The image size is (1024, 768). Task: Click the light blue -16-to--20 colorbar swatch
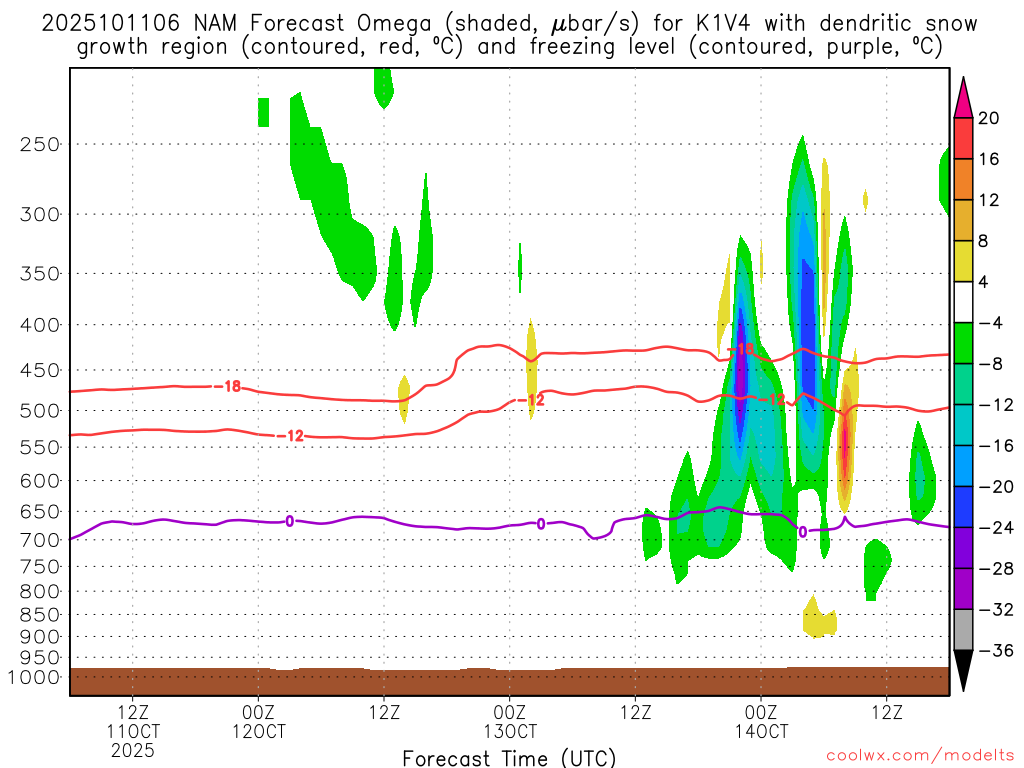pos(963,466)
